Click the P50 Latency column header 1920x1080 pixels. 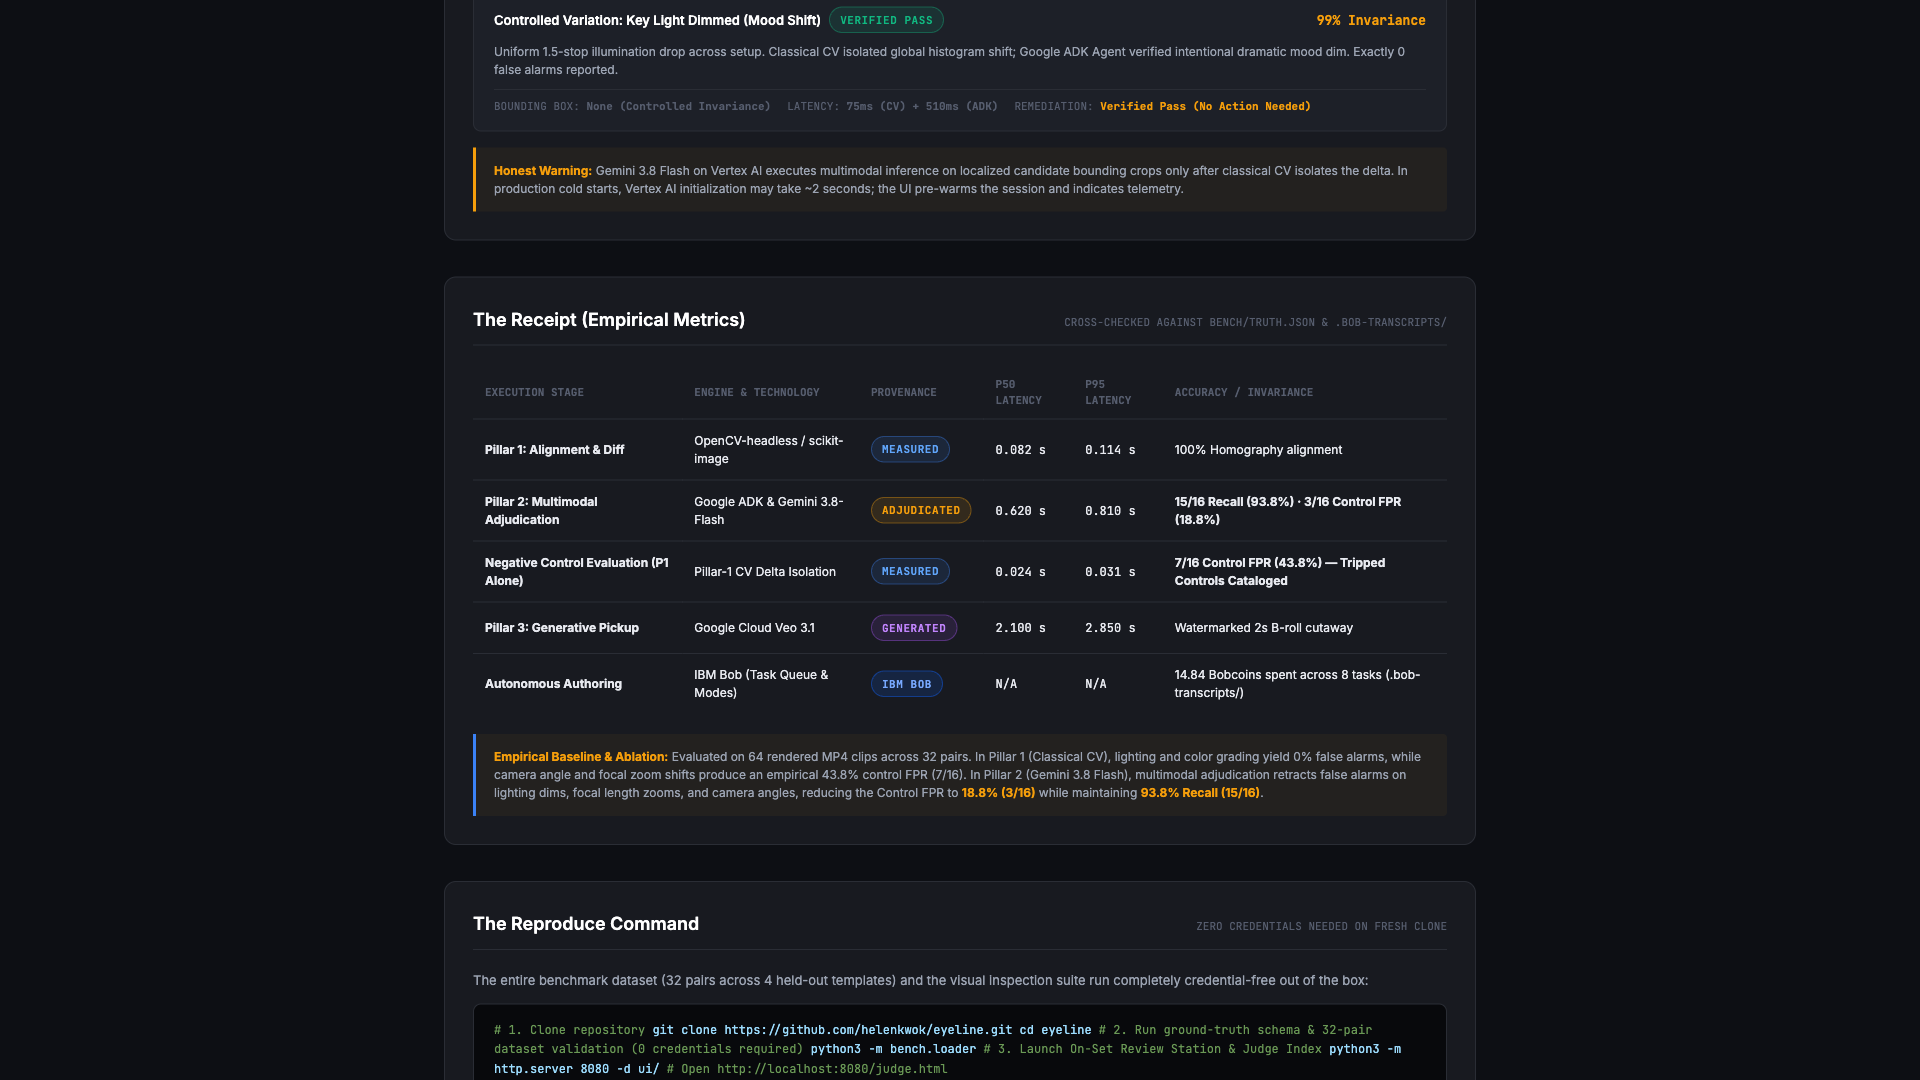tap(1018, 392)
